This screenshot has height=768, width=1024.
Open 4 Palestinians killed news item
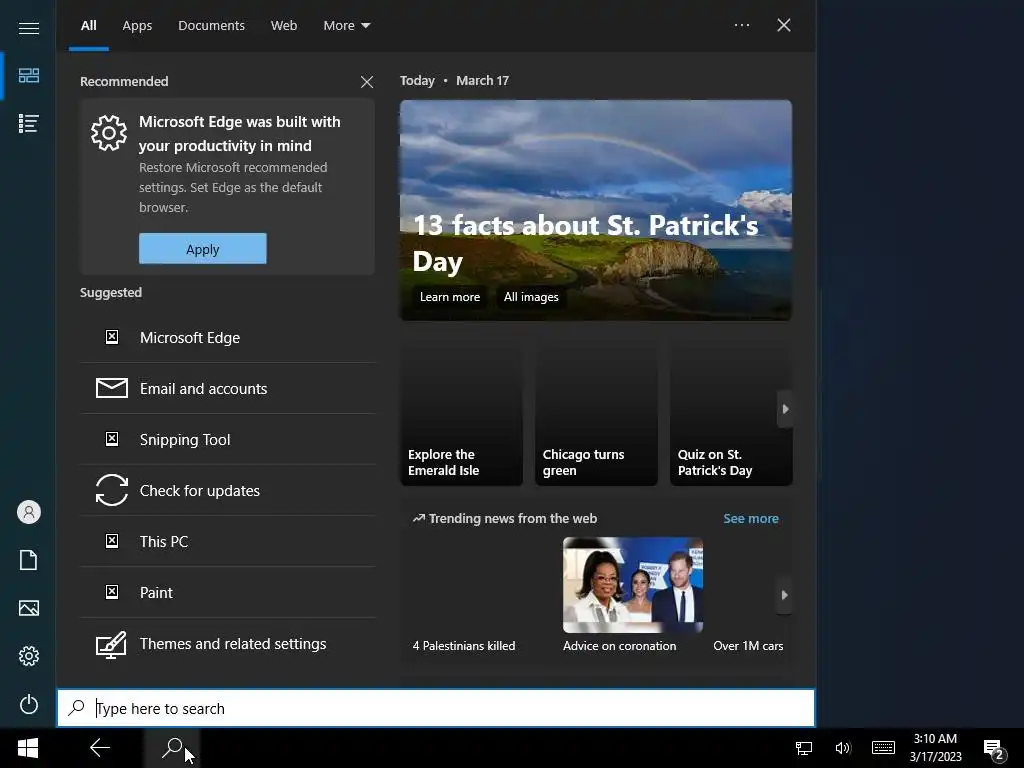pyautogui.click(x=464, y=646)
